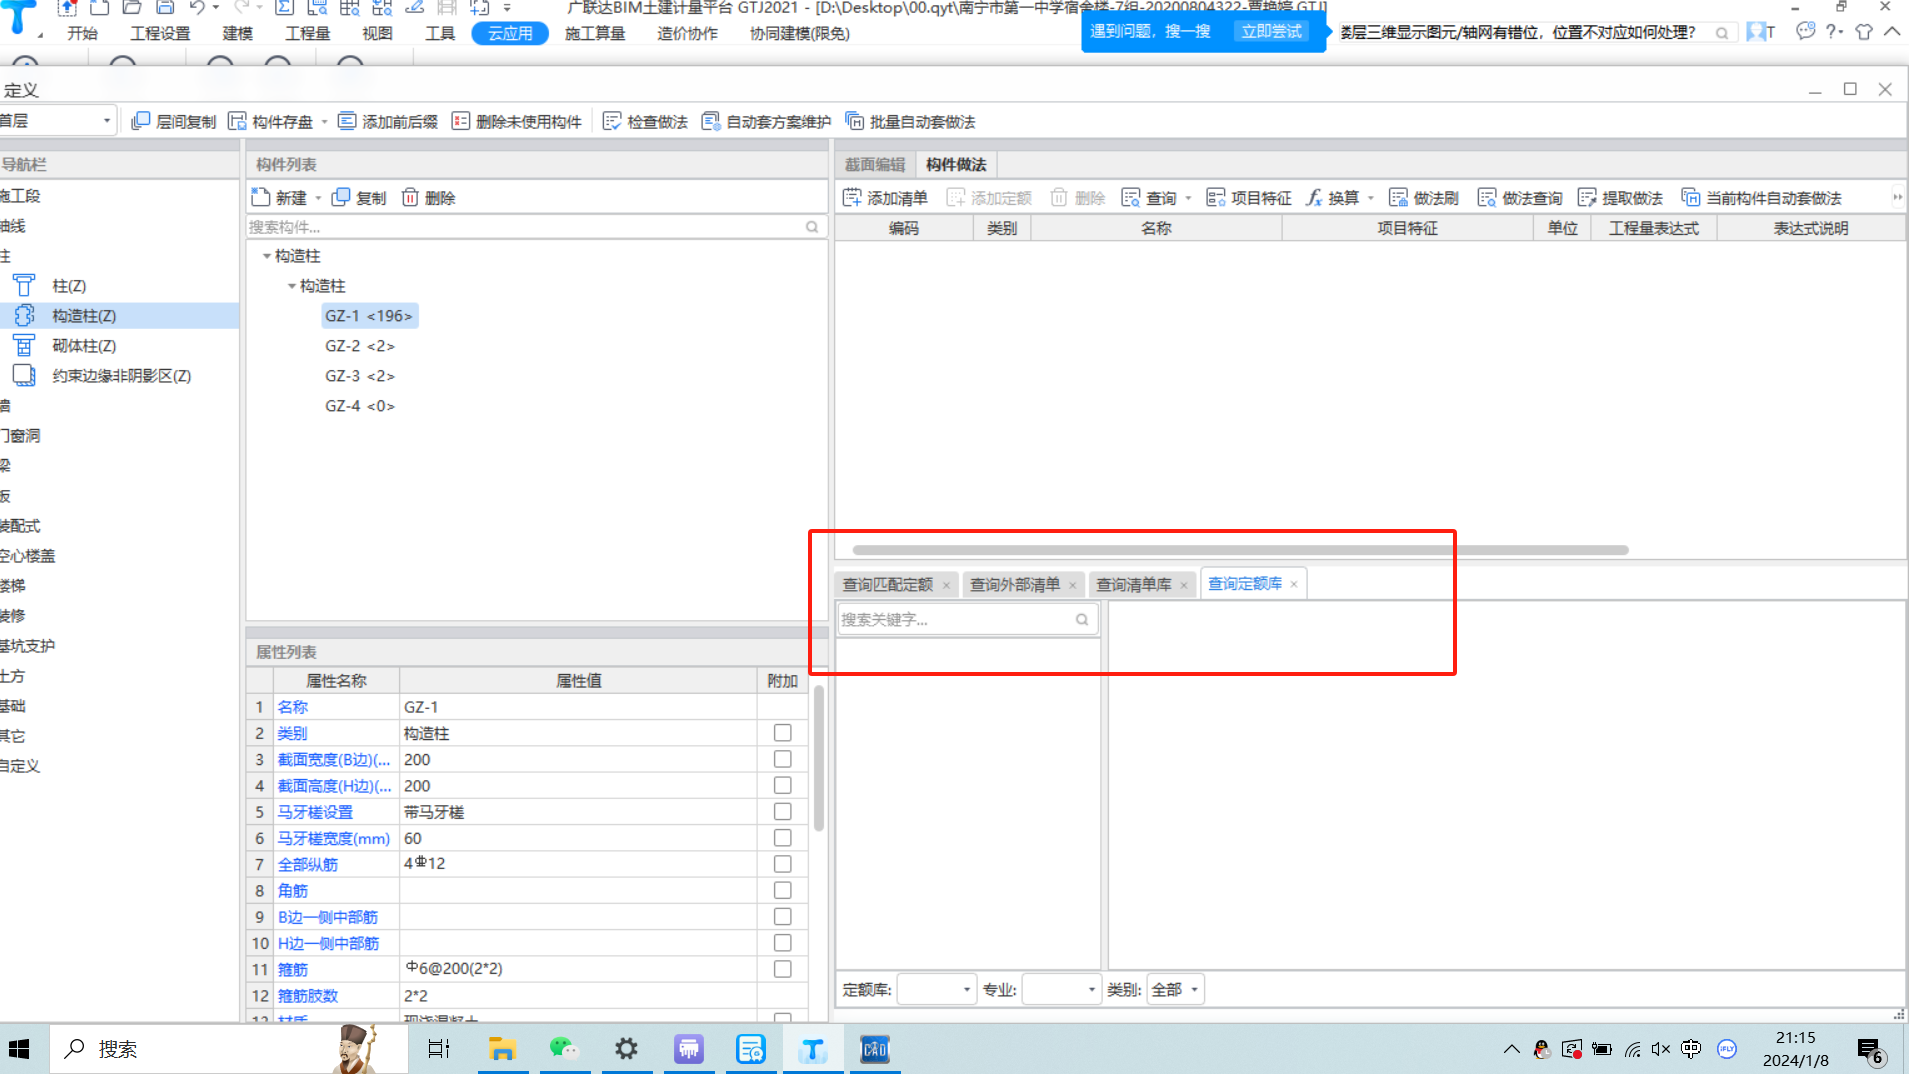This screenshot has width=1909, height=1074.
Task: Switch to 查询匹配定额 tab
Action: coord(888,584)
